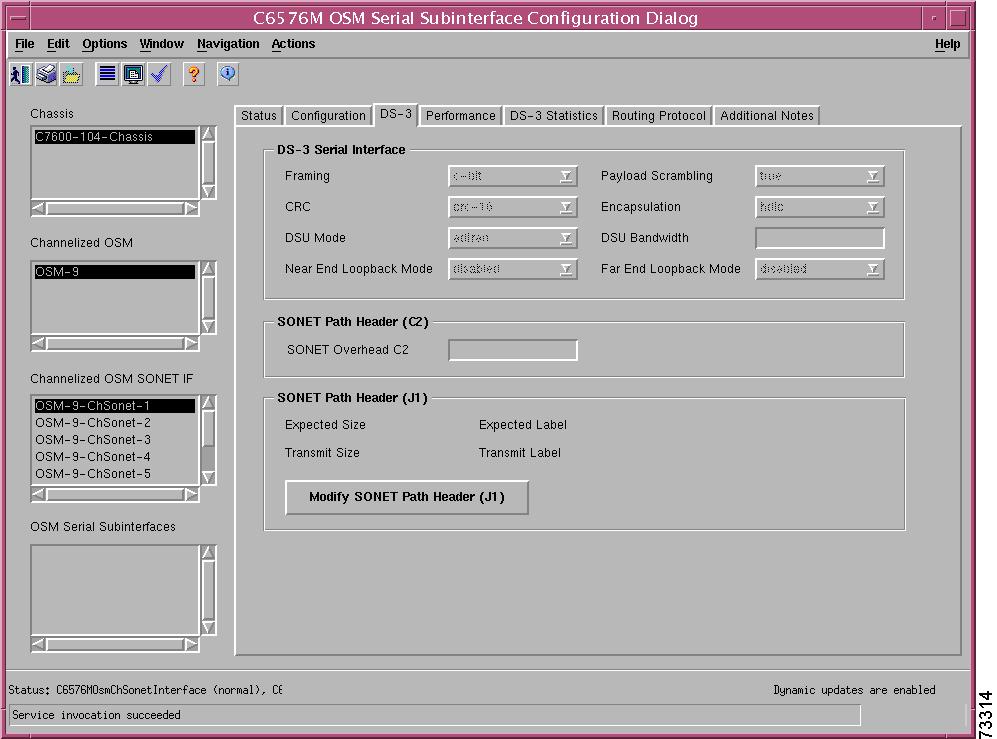The width and height of the screenshot is (997, 739).
Task: Open the Far End Loopback Mode dropdown
Action: pos(820,269)
